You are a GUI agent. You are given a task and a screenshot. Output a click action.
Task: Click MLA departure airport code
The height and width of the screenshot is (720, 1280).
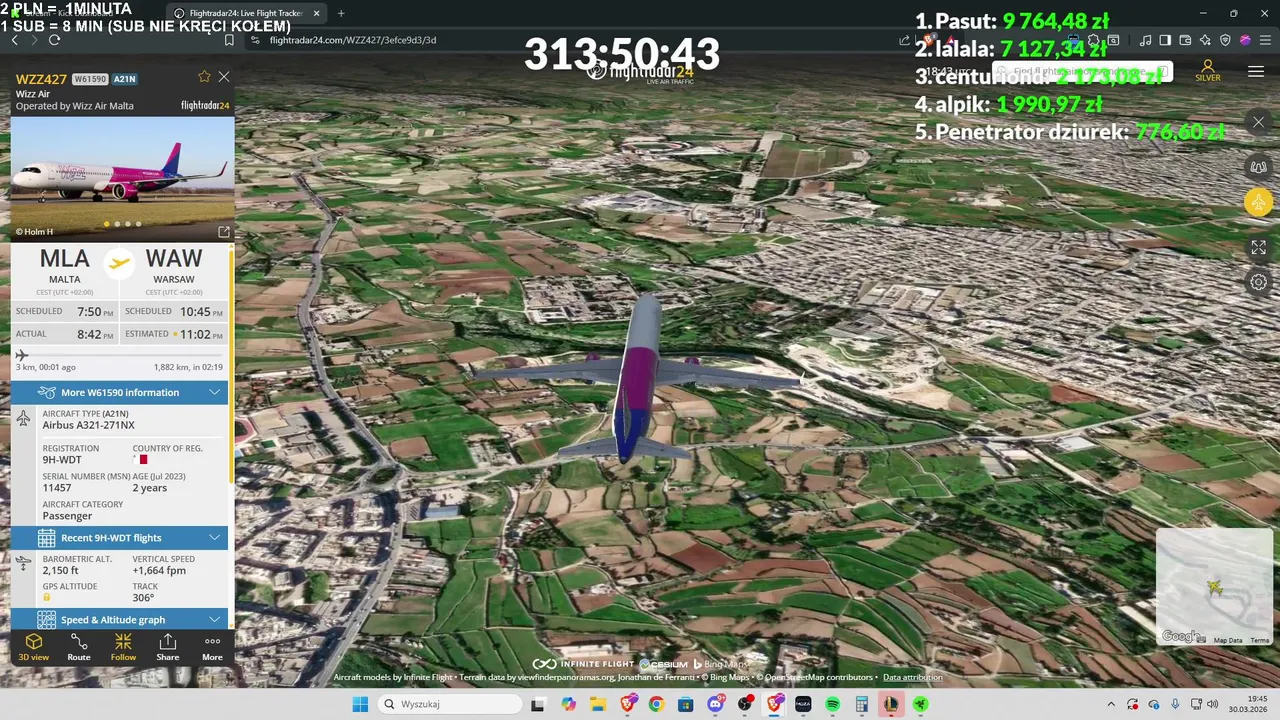pos(64,260)
